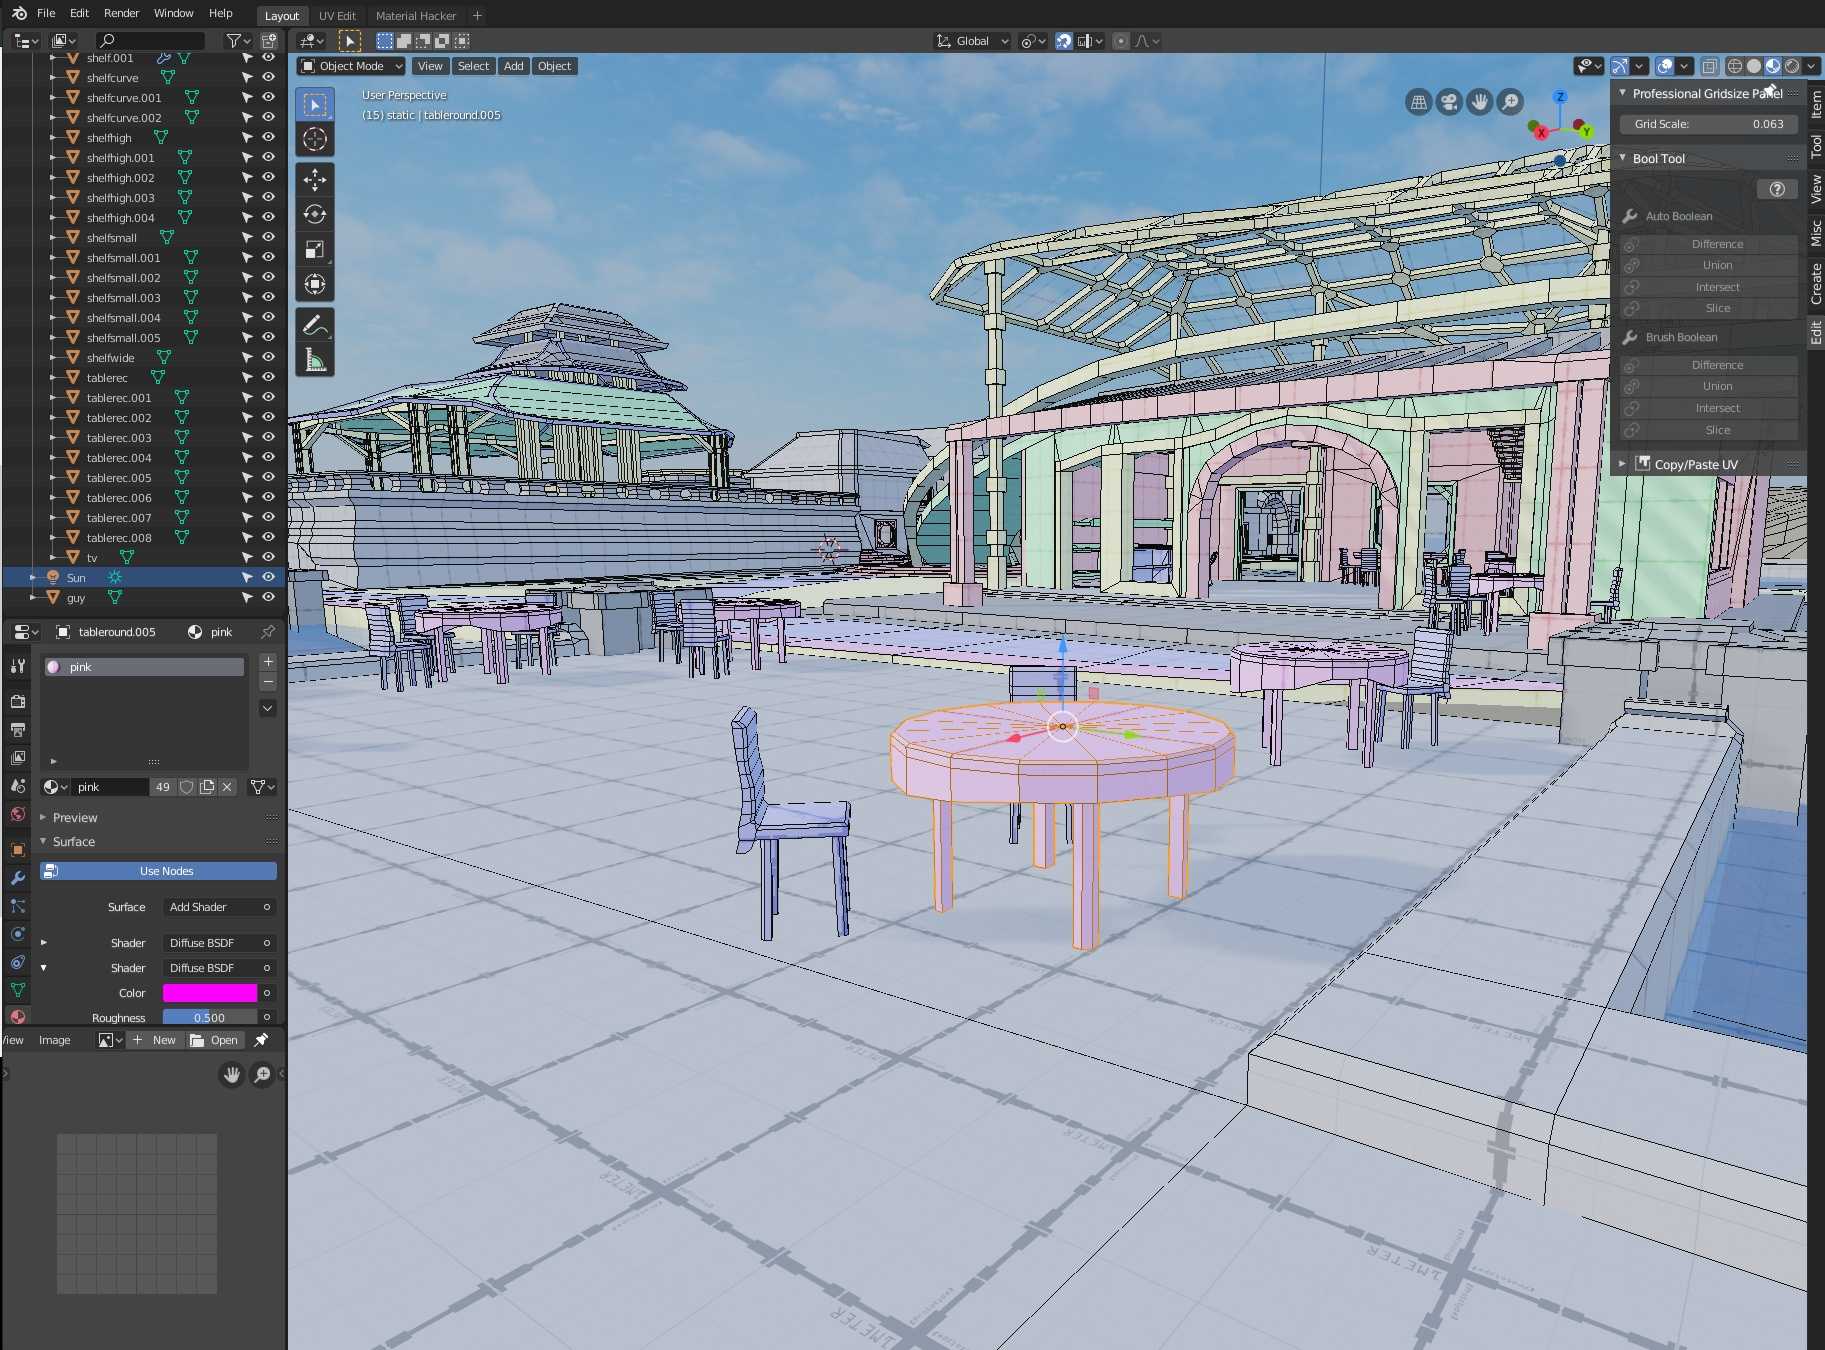Viewport: 1825px width, 1350px height.
Task: Click Open in the image editor
Action: 215,1040
